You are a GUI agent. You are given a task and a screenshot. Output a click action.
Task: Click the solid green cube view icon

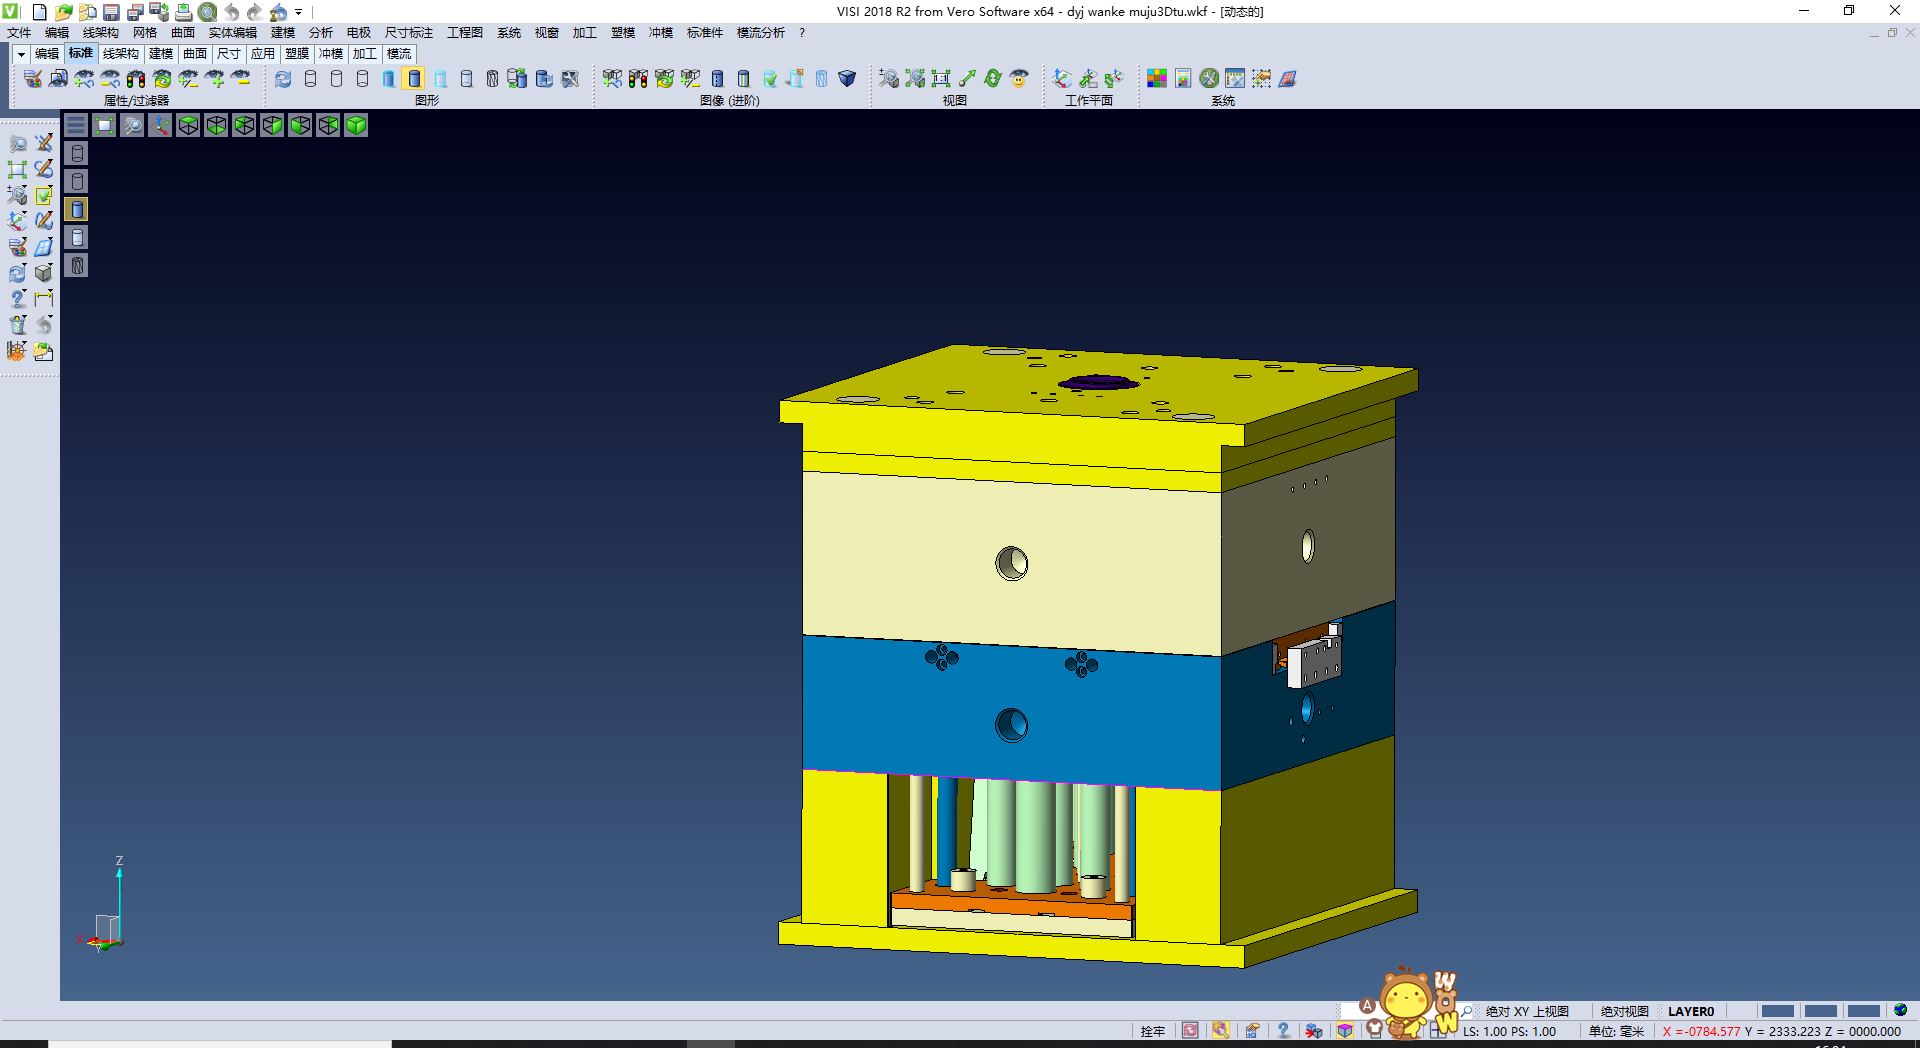356,125
